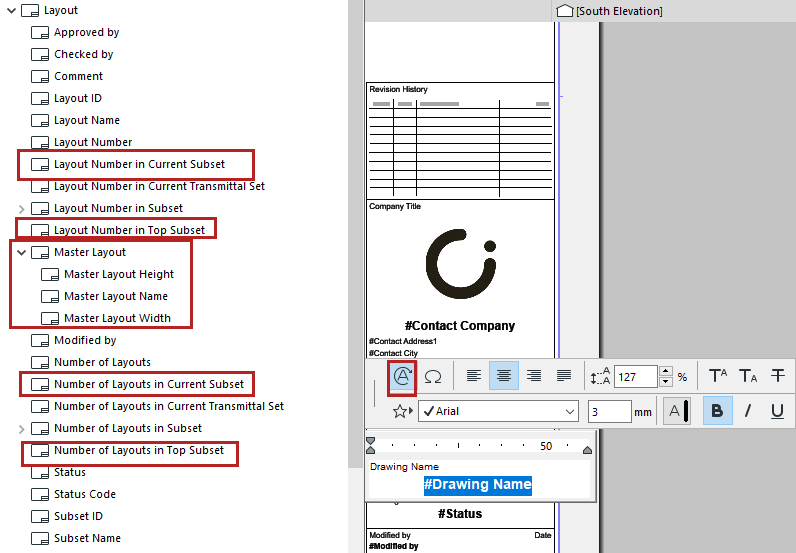Collapse the Master Layout group
Screen dimensions: 796x553
pos(21,252)
